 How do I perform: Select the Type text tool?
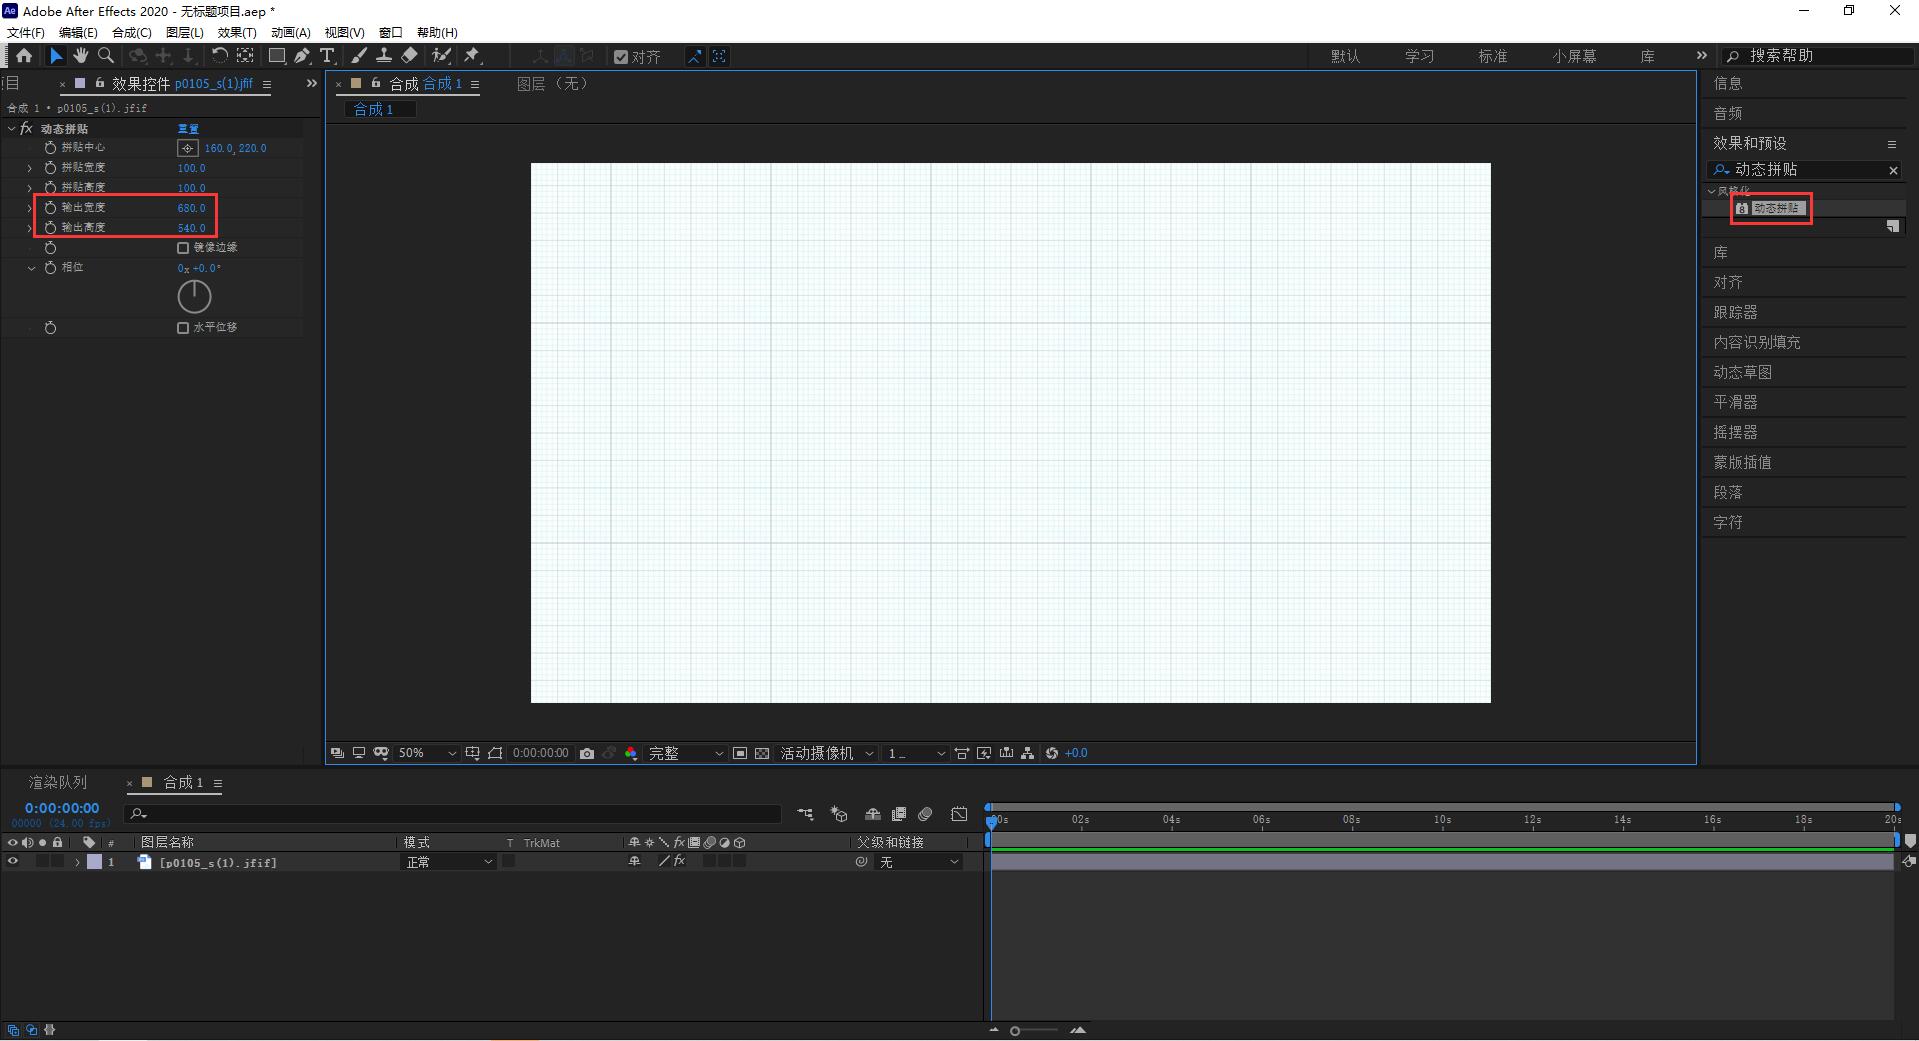(327, 56)
